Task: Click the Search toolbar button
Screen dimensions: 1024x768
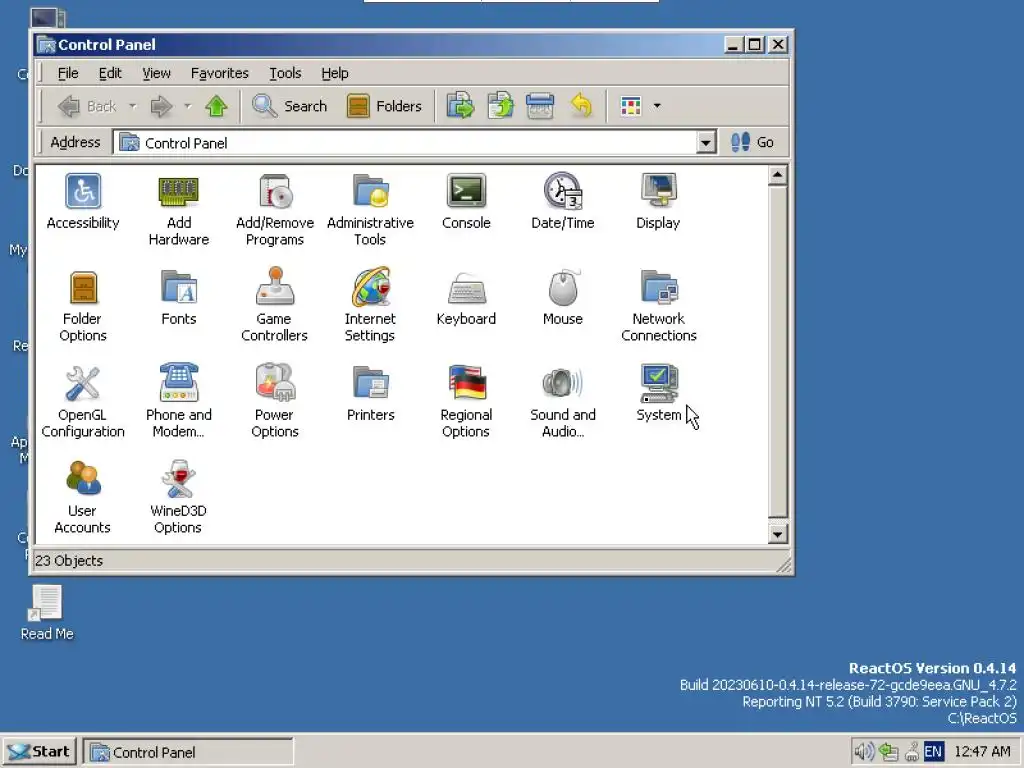Action: click(x=289, y=106)
